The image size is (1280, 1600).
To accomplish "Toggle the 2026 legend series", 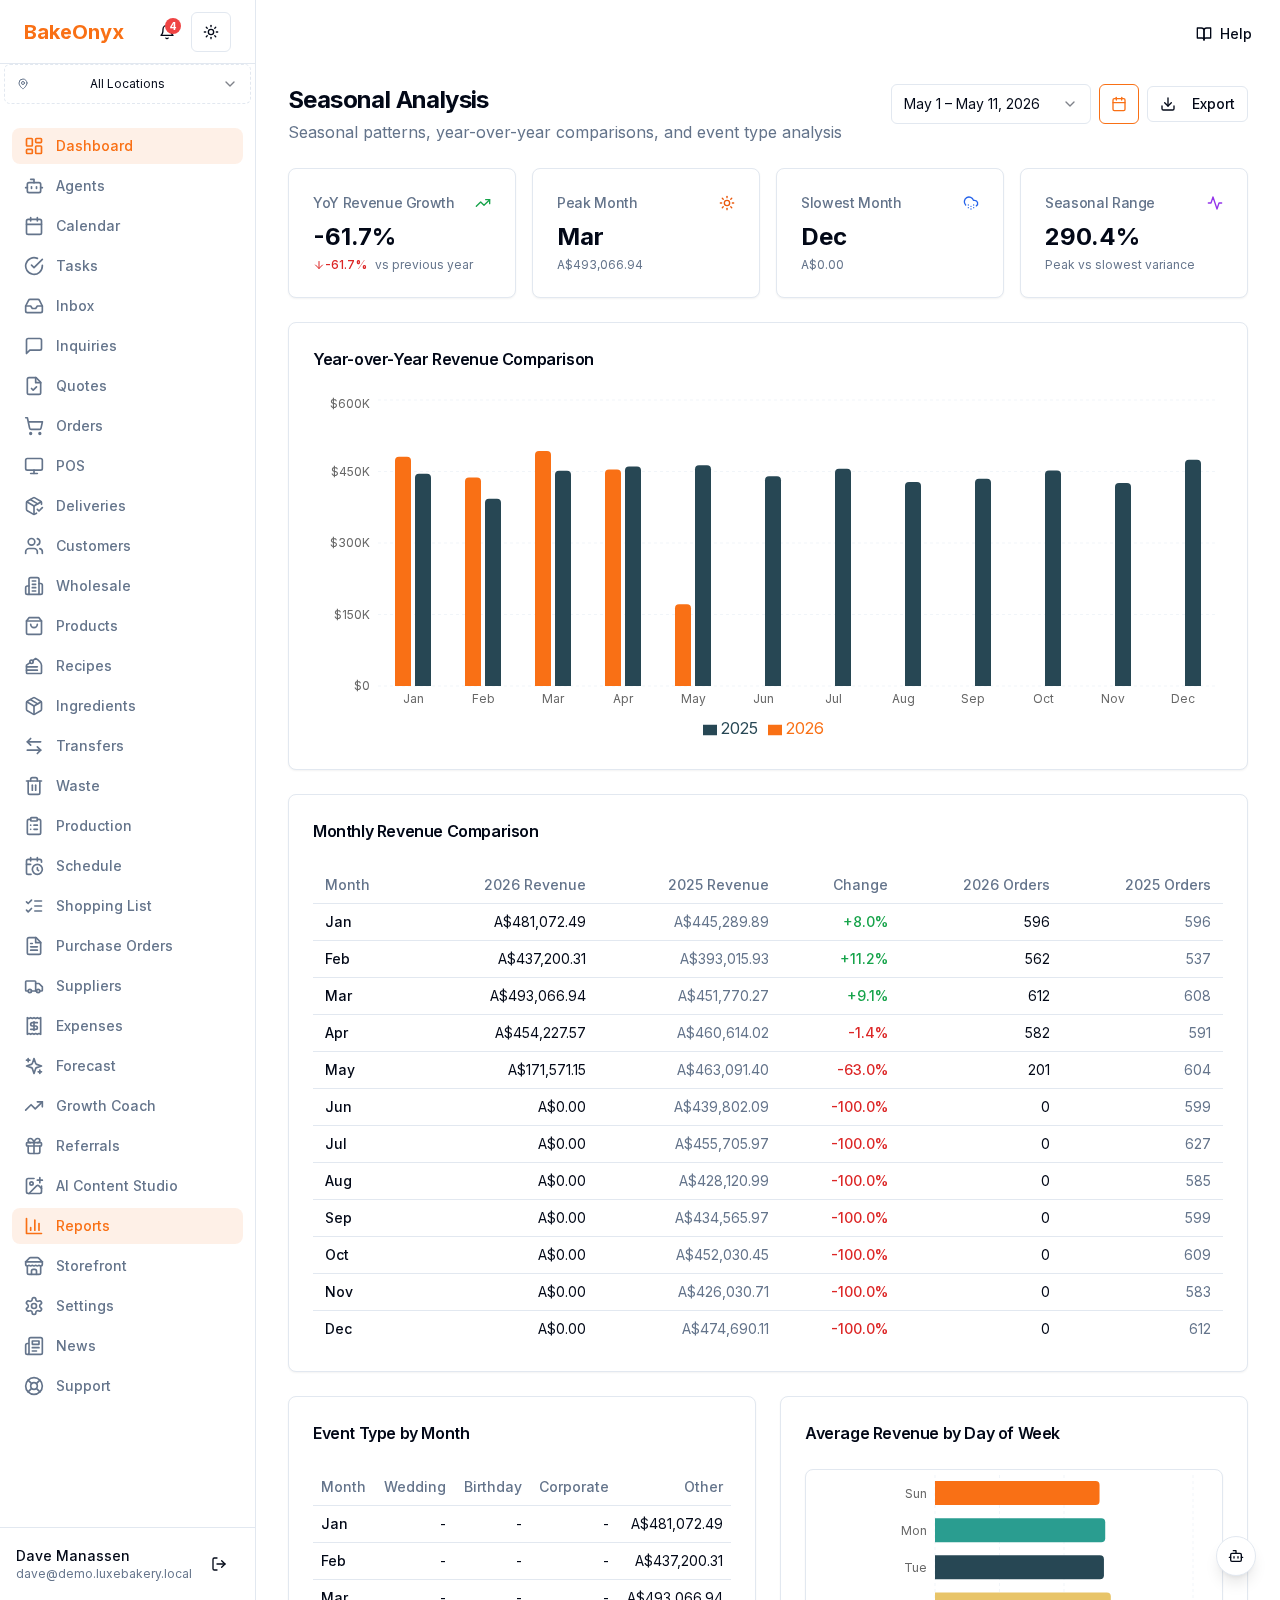I will click(796, 729).
